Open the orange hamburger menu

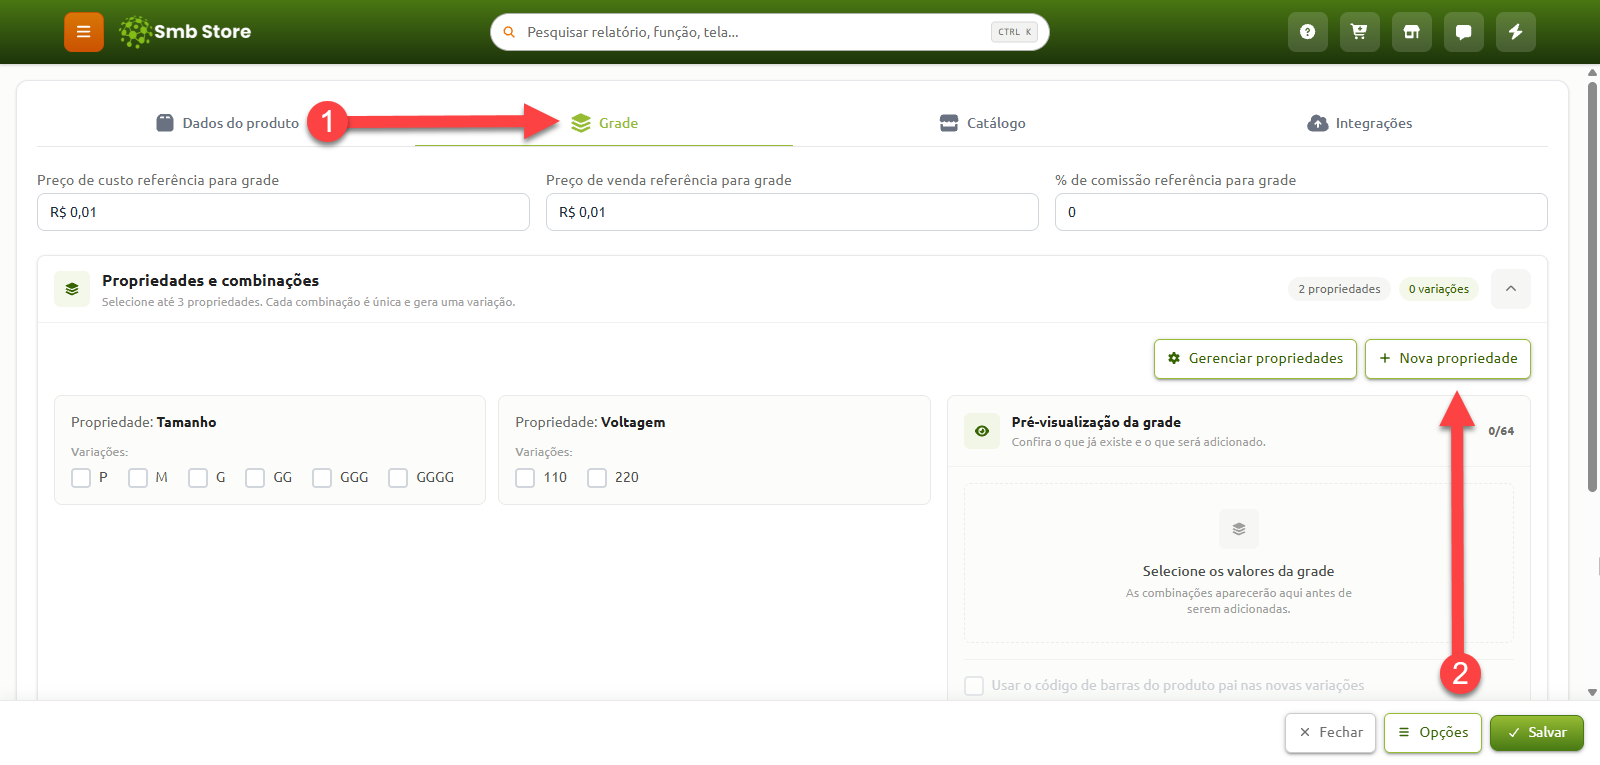coord(84,32)
